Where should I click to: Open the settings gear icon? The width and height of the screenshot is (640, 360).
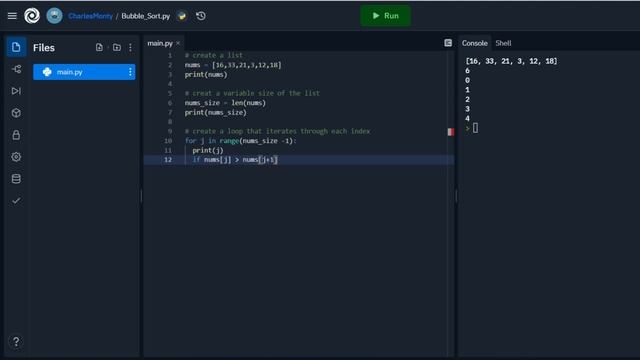(16, 157)
